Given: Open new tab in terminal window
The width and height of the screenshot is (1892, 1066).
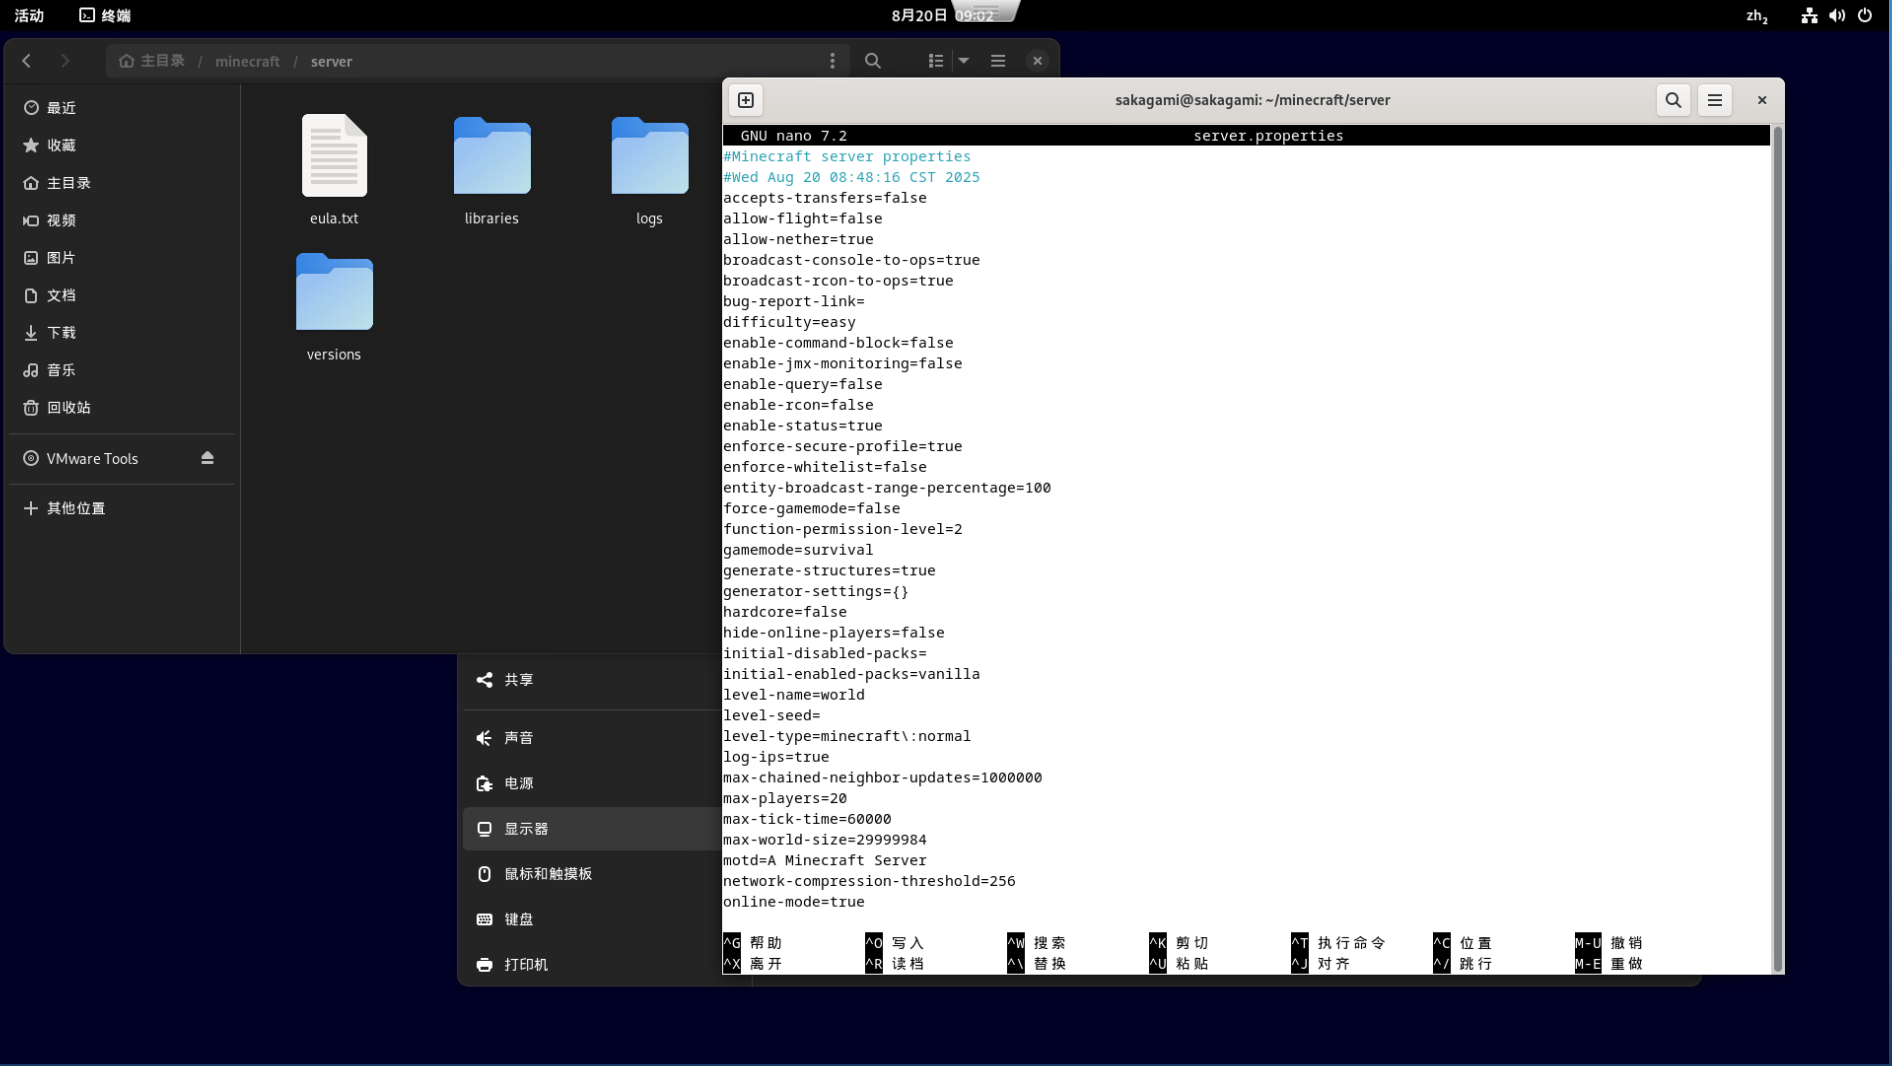Looking at the screenshot, I should [x=746, y=100].
